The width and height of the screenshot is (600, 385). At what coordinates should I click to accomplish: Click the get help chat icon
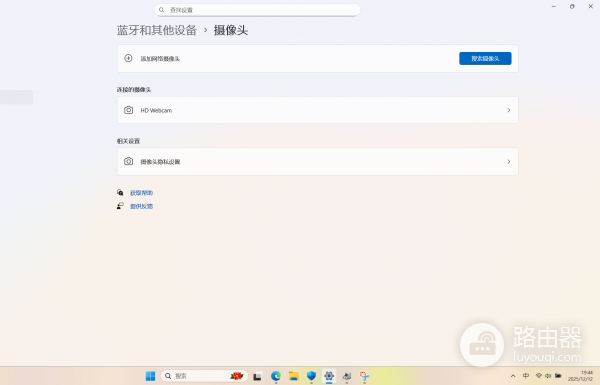point(120,192)
